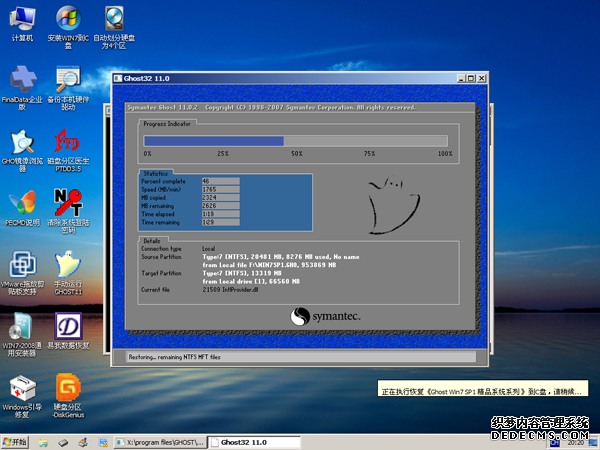This screenshot has height=450, width=600.
Task: Open 自动划分硬盘为4个区 icon
Action: pos(114,27)
